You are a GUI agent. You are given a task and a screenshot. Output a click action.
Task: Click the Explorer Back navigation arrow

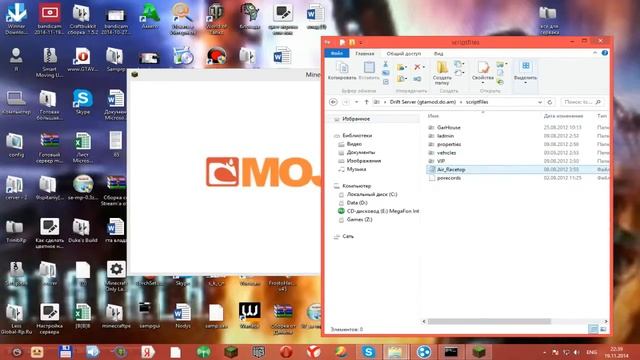[333, 102]
